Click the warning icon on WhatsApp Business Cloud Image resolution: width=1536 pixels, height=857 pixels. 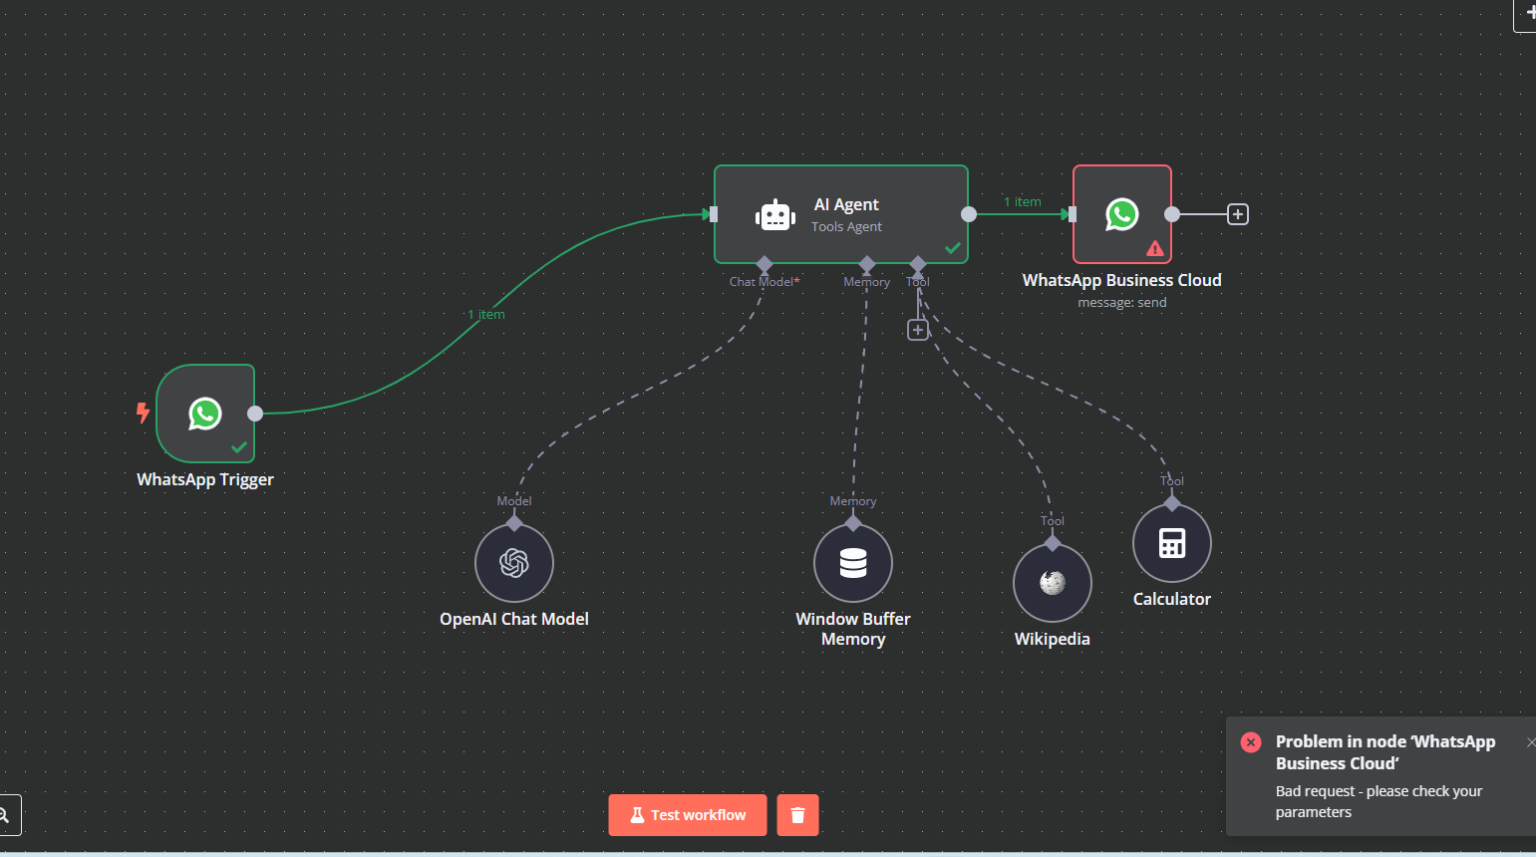[x=1155, y=248]
